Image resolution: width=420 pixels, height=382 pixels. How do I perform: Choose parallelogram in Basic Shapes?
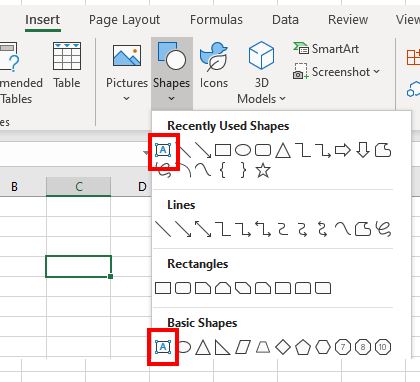243,347
